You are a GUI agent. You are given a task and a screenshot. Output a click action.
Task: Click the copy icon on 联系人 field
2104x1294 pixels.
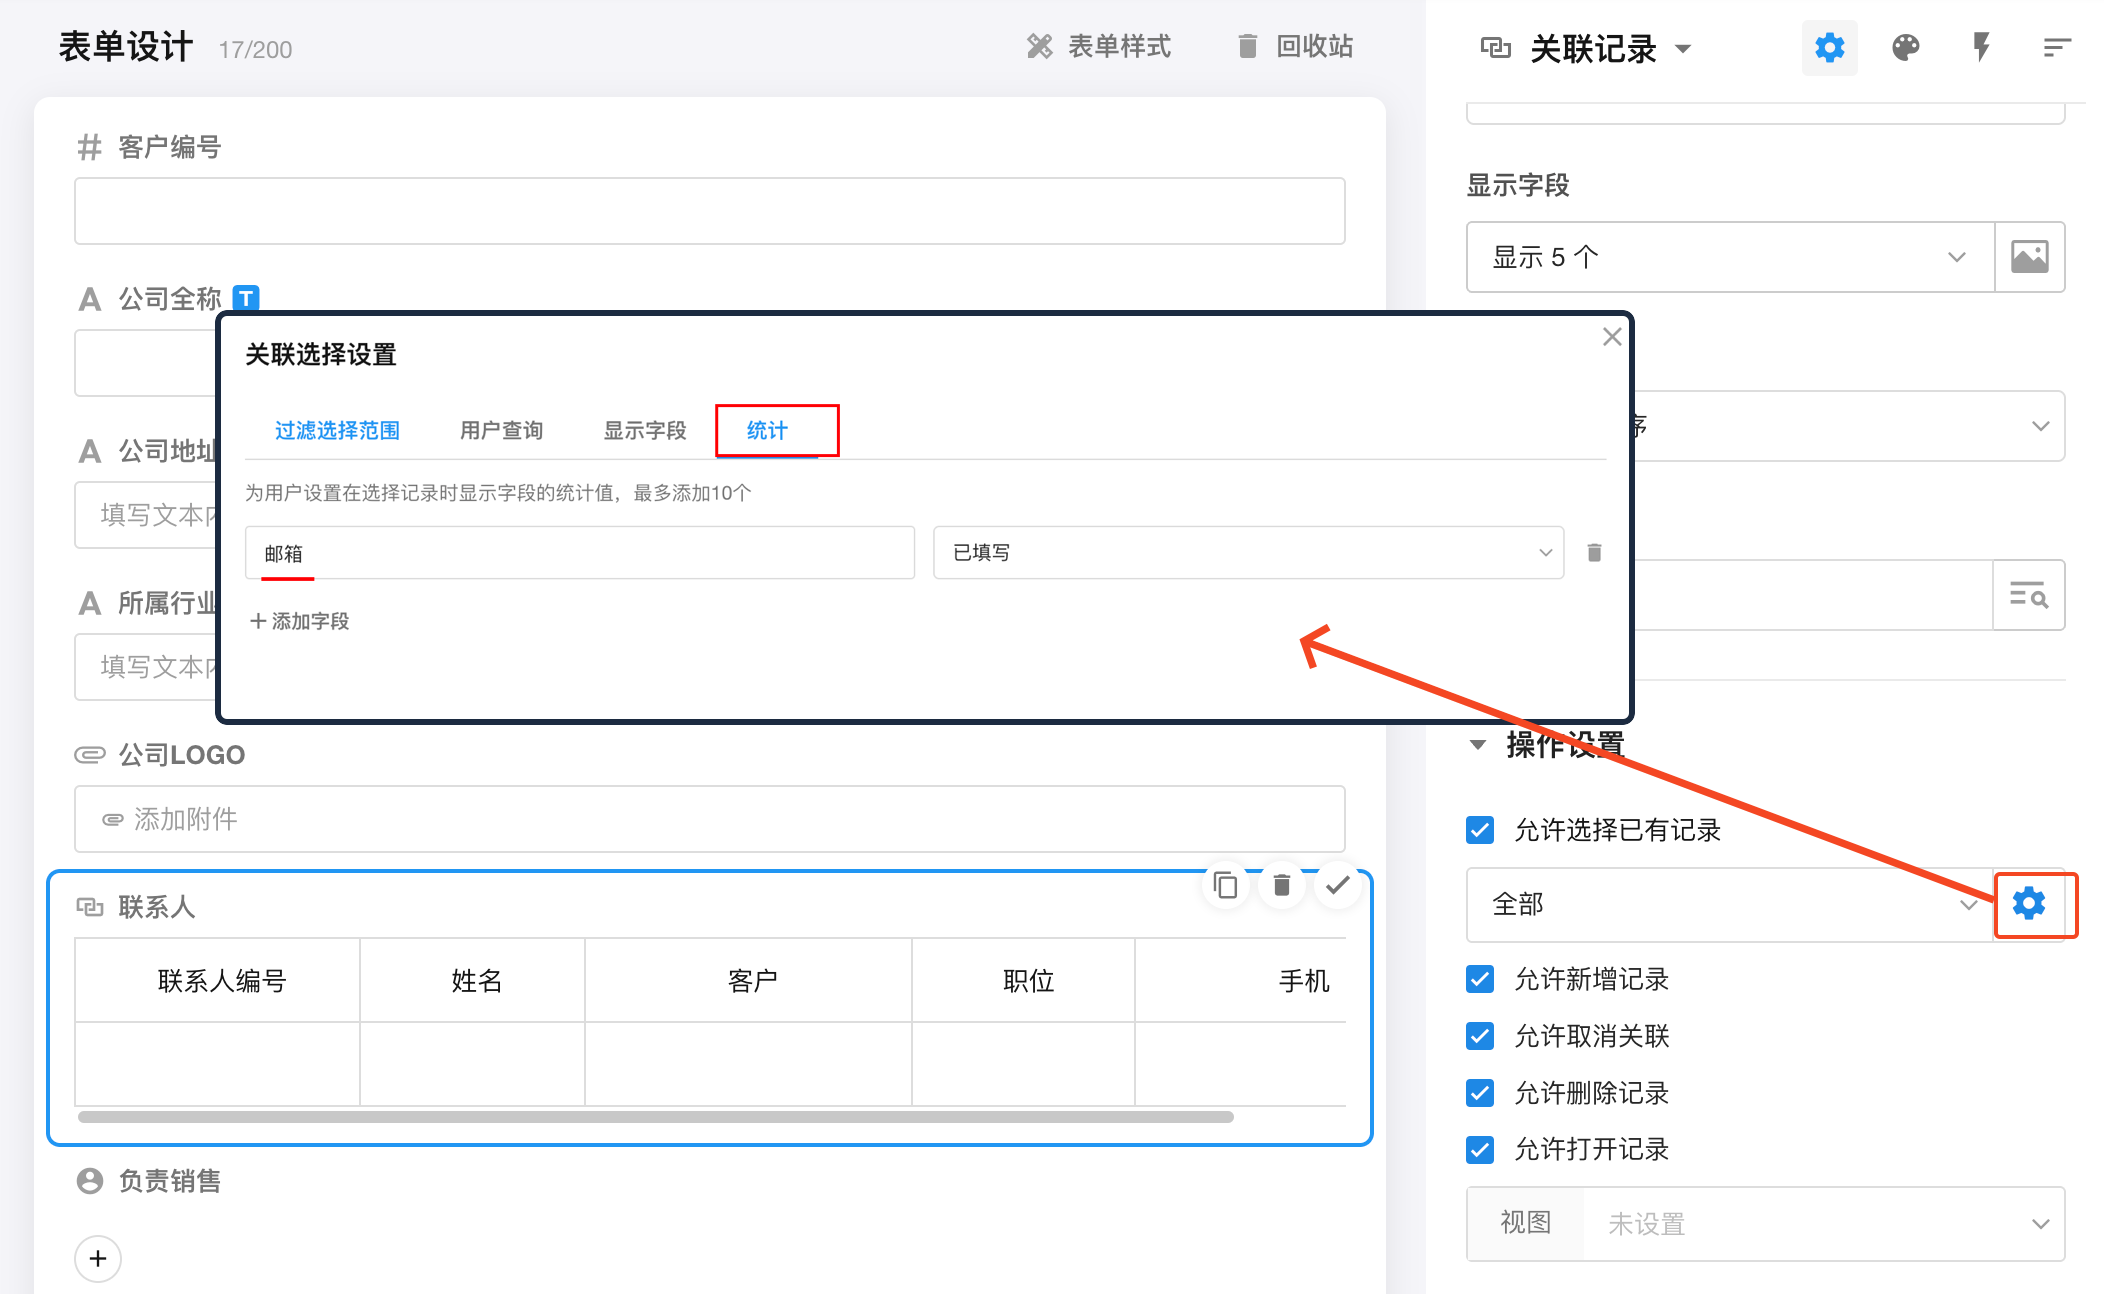[x=1225, y=885]
